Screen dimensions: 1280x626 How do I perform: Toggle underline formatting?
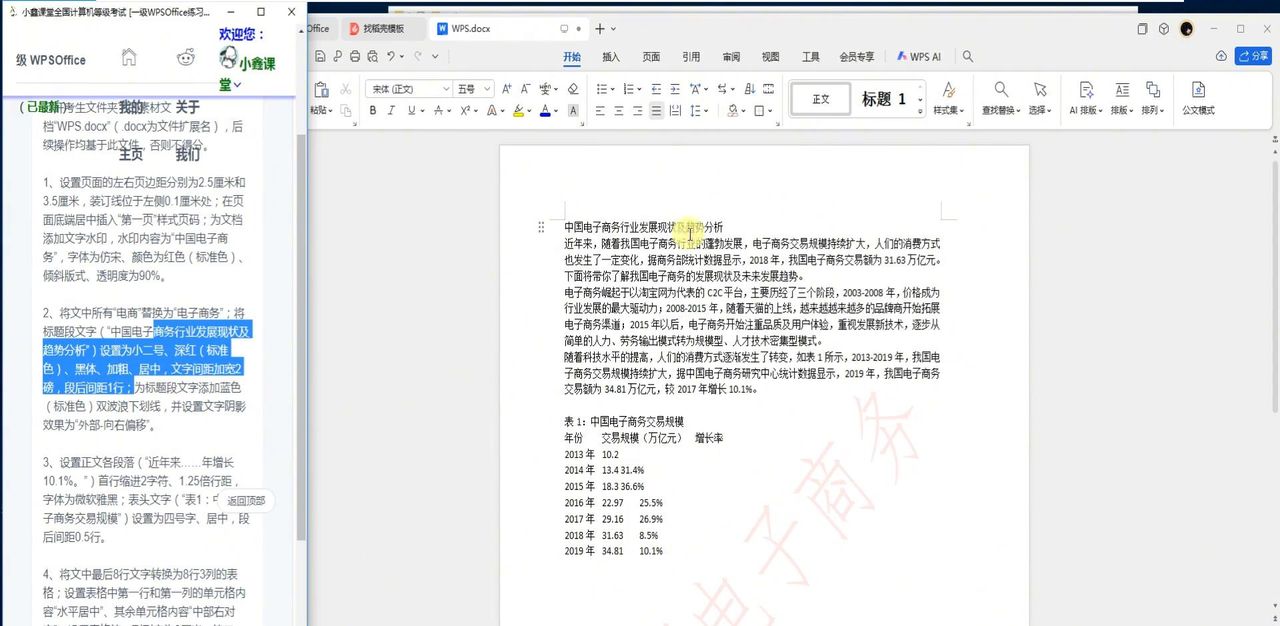409,109
